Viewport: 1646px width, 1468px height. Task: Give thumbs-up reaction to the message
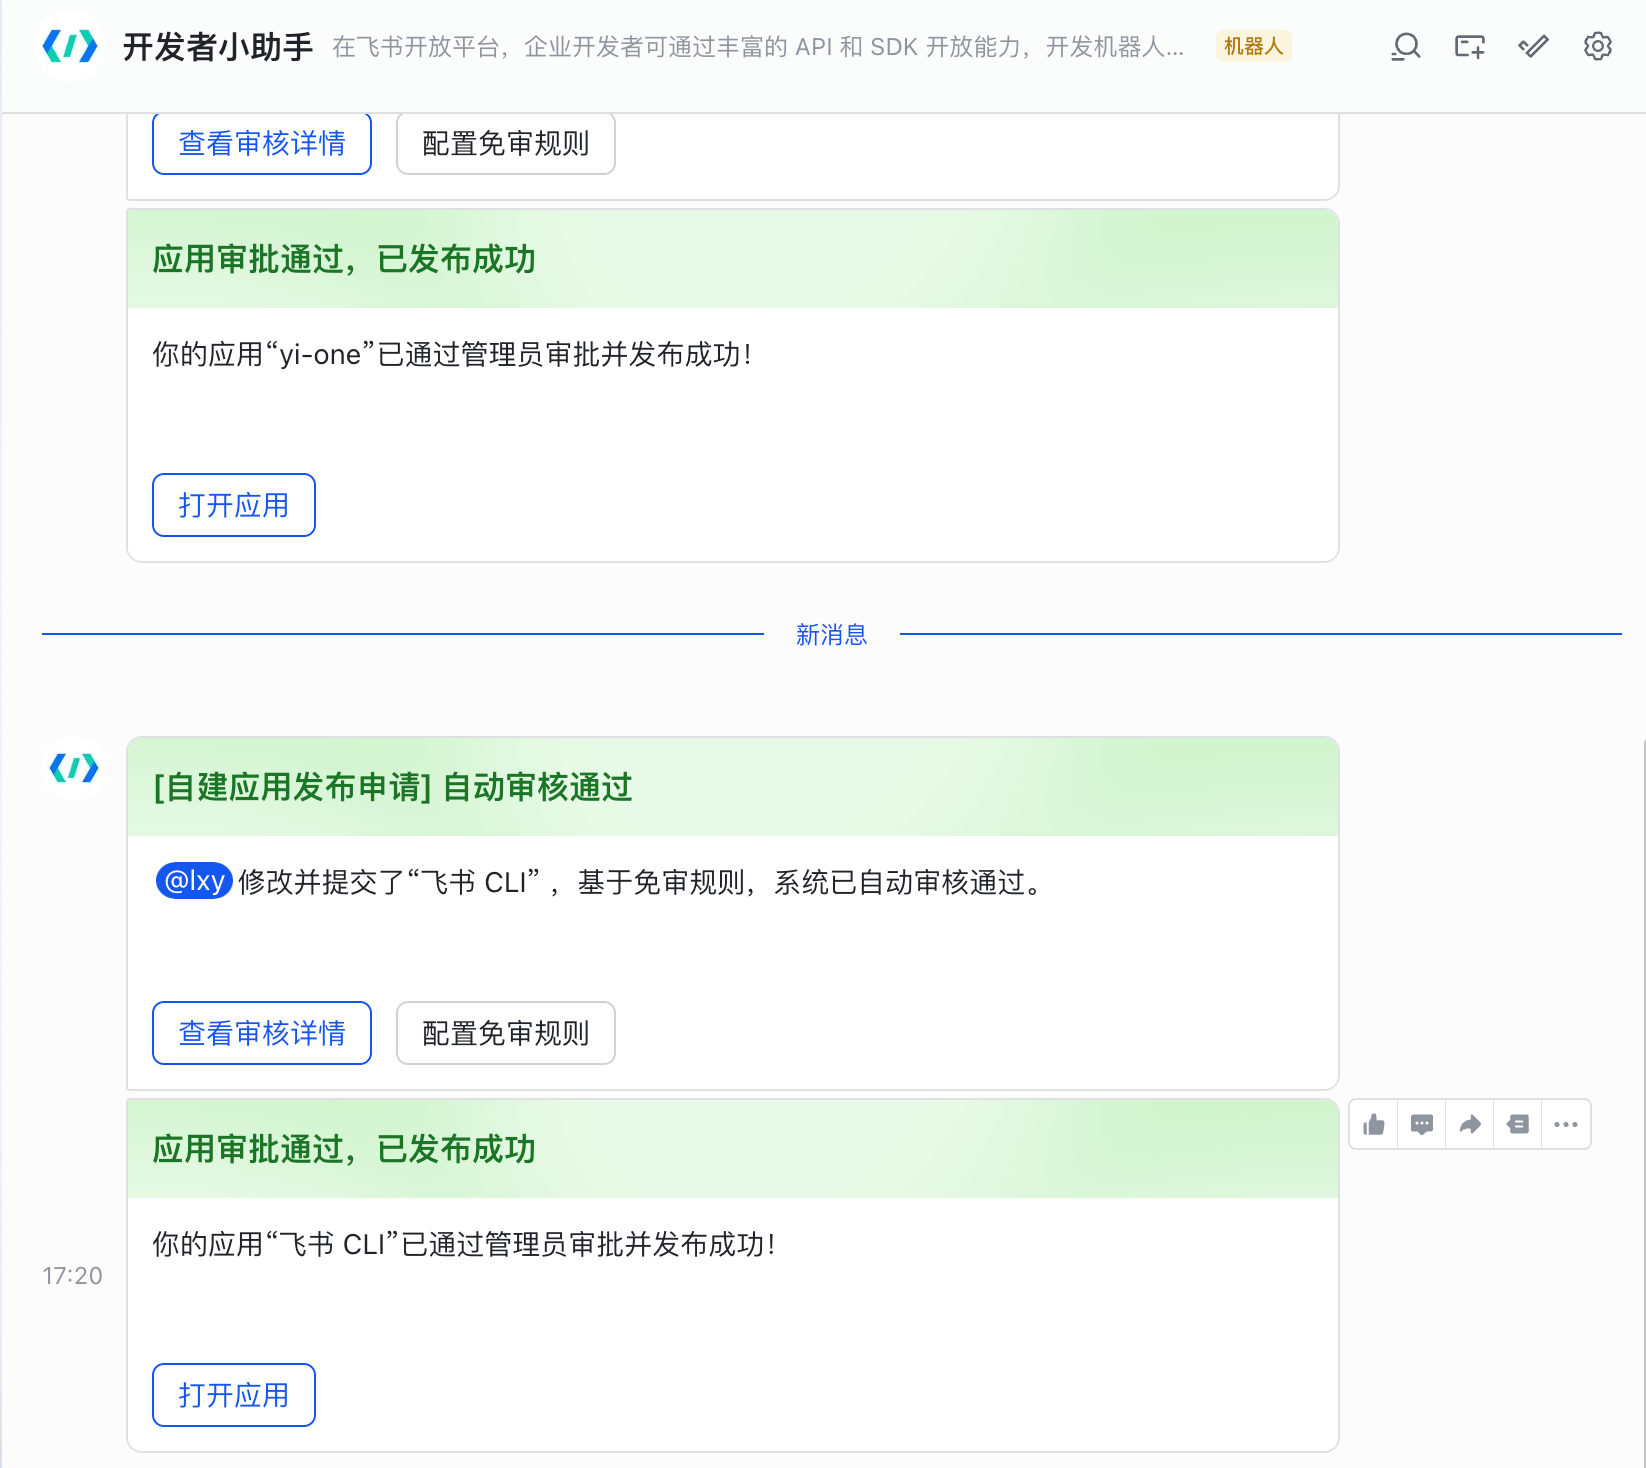pos(1374,1125)
